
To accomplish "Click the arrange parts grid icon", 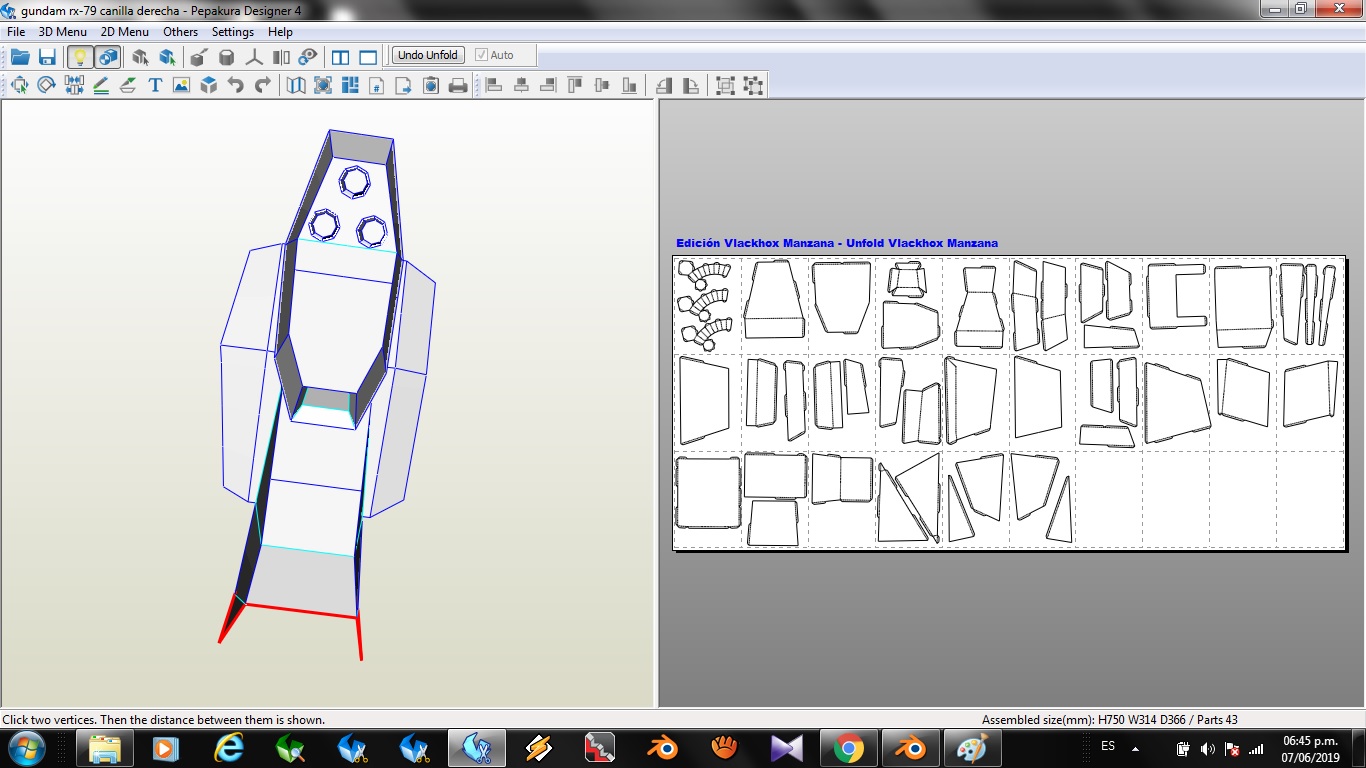I will (x=350, y=85).
